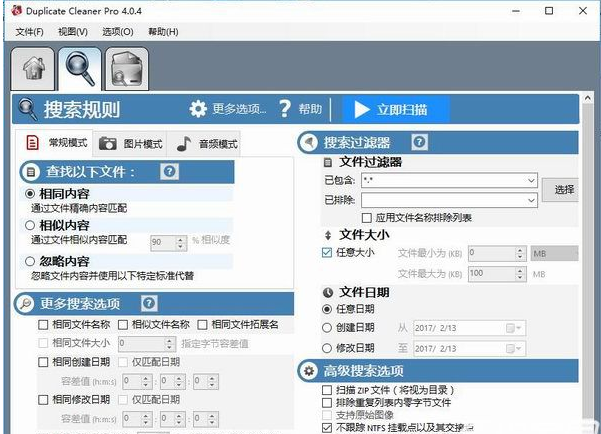Click the 更多选项 gear icon
Image resolution: width=601 pixels, height=434 pixels.
point(198,109)
